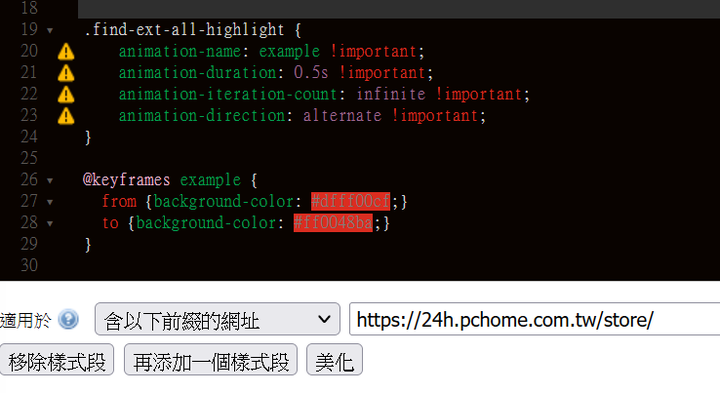Image resolution: width=720 pixels, height=393 pixels.
Task: Open the 含以下前綴的網址 dropdown
Action: [217, 319]
